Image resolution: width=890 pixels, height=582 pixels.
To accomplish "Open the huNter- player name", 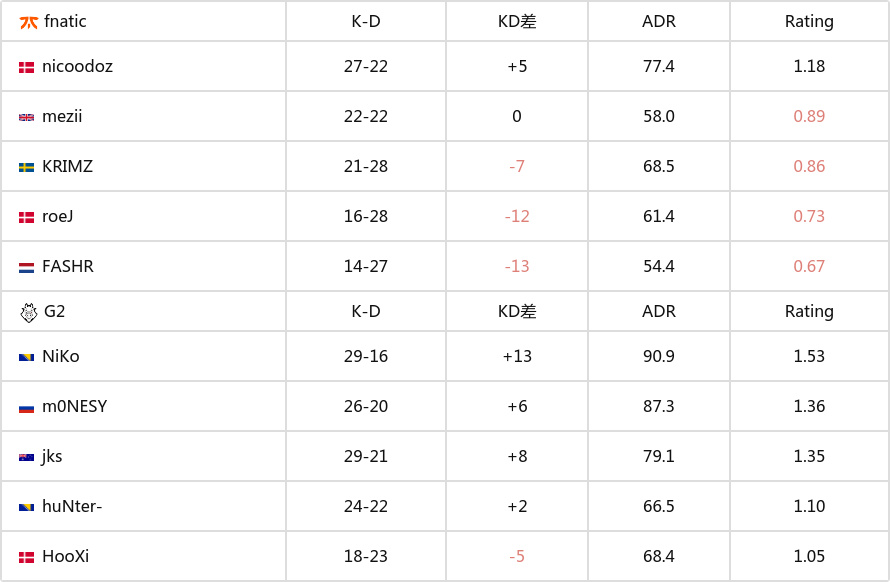I will point(72,506).
